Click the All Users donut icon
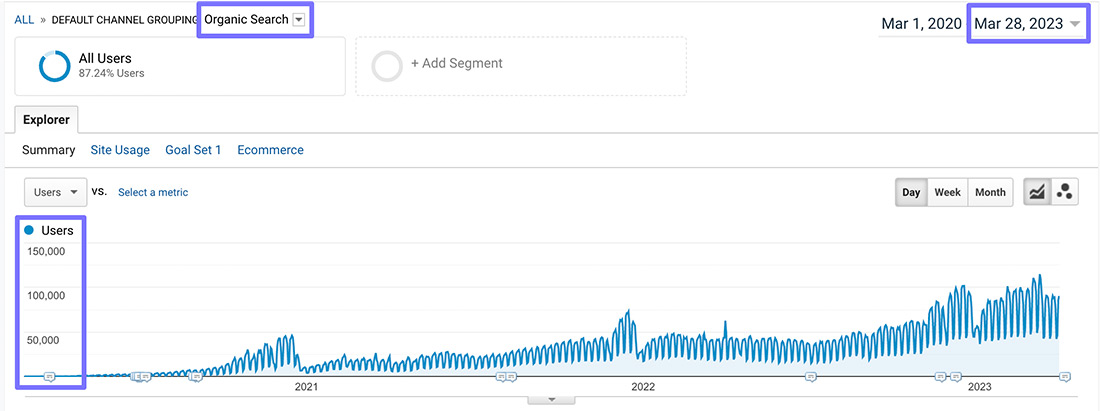 54,66
